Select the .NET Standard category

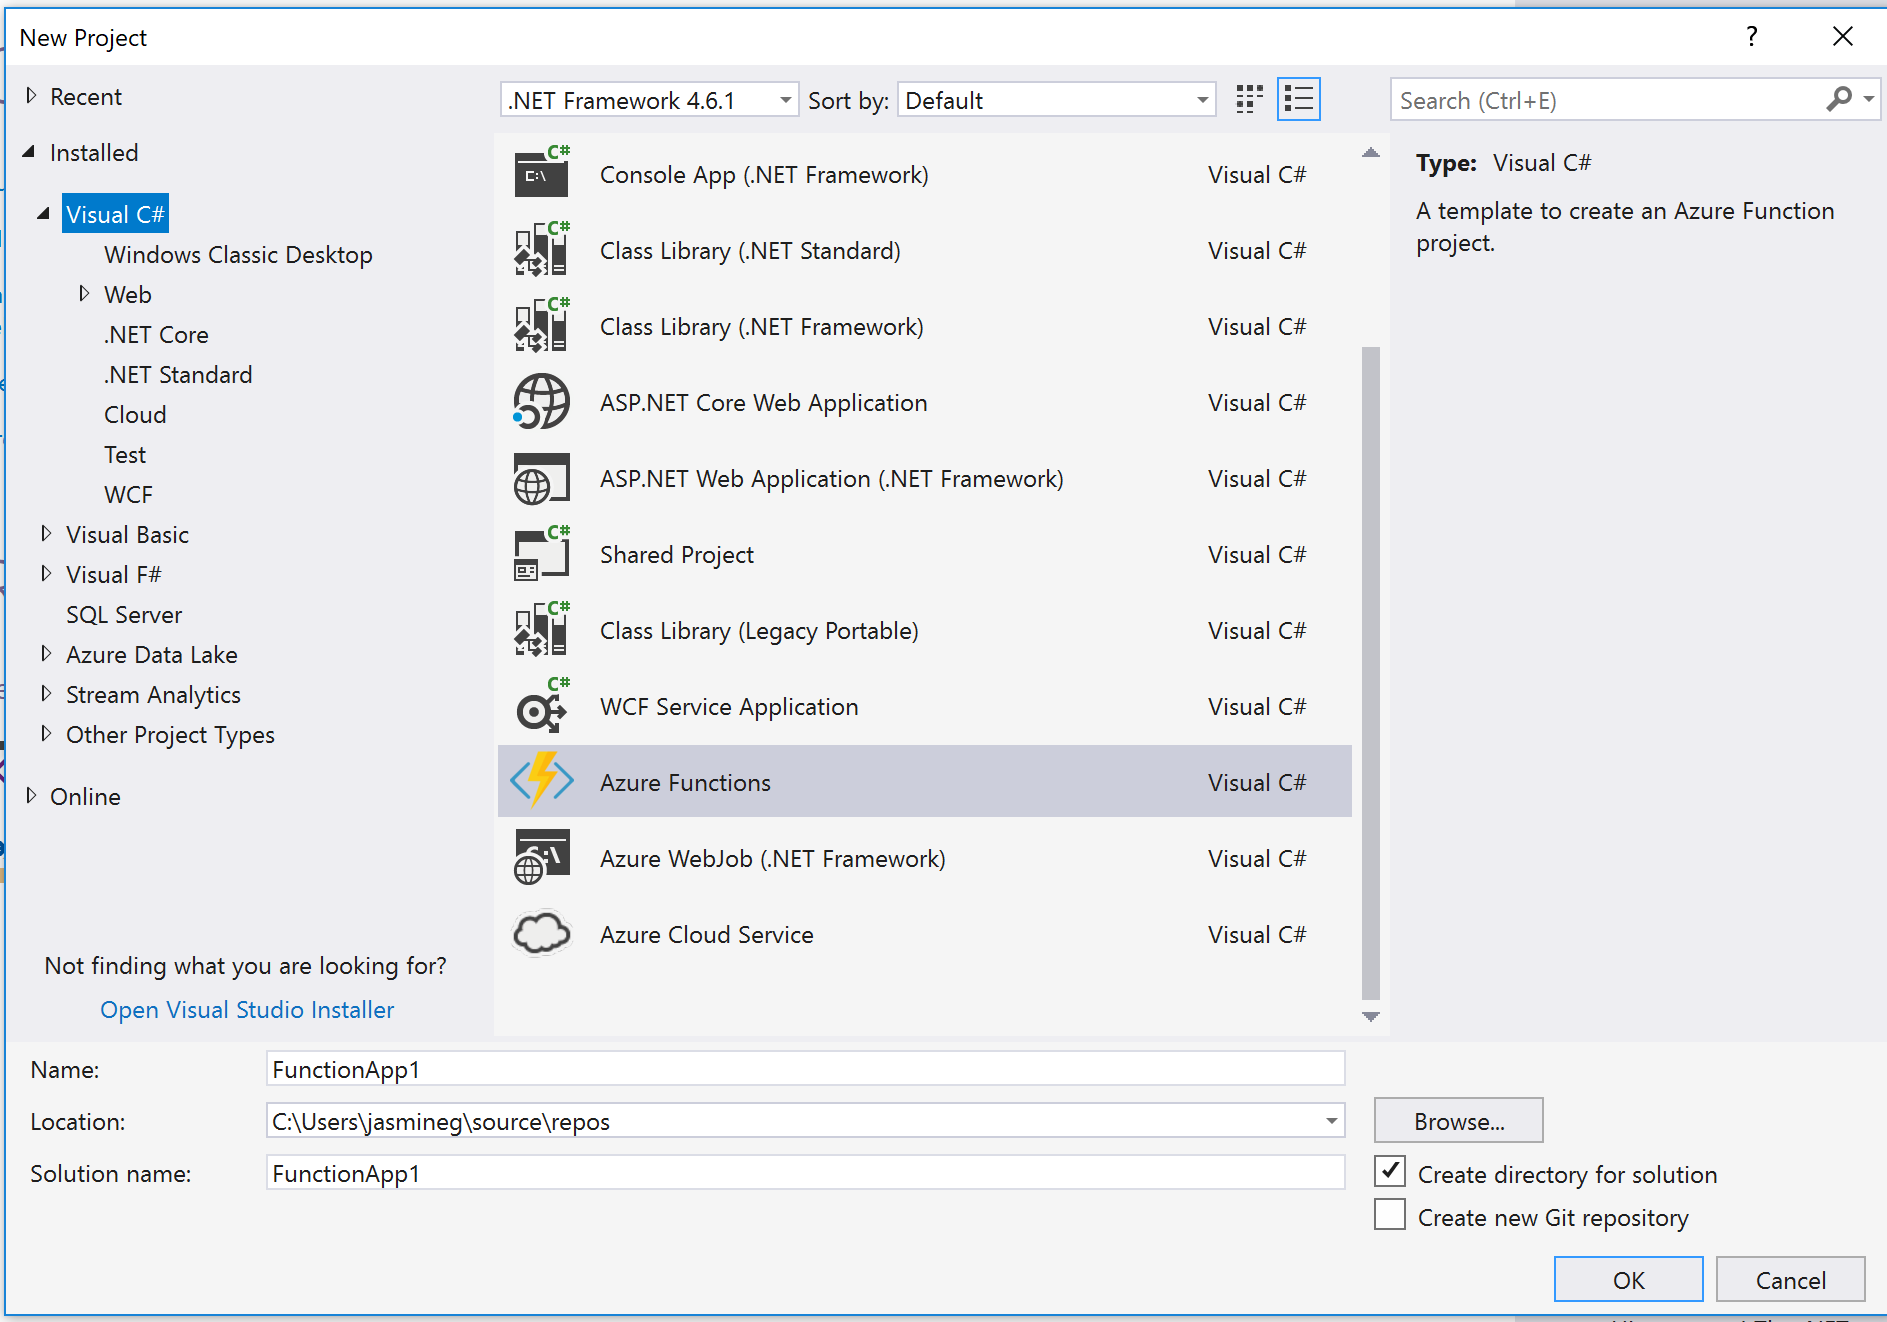tap(178, 375)
